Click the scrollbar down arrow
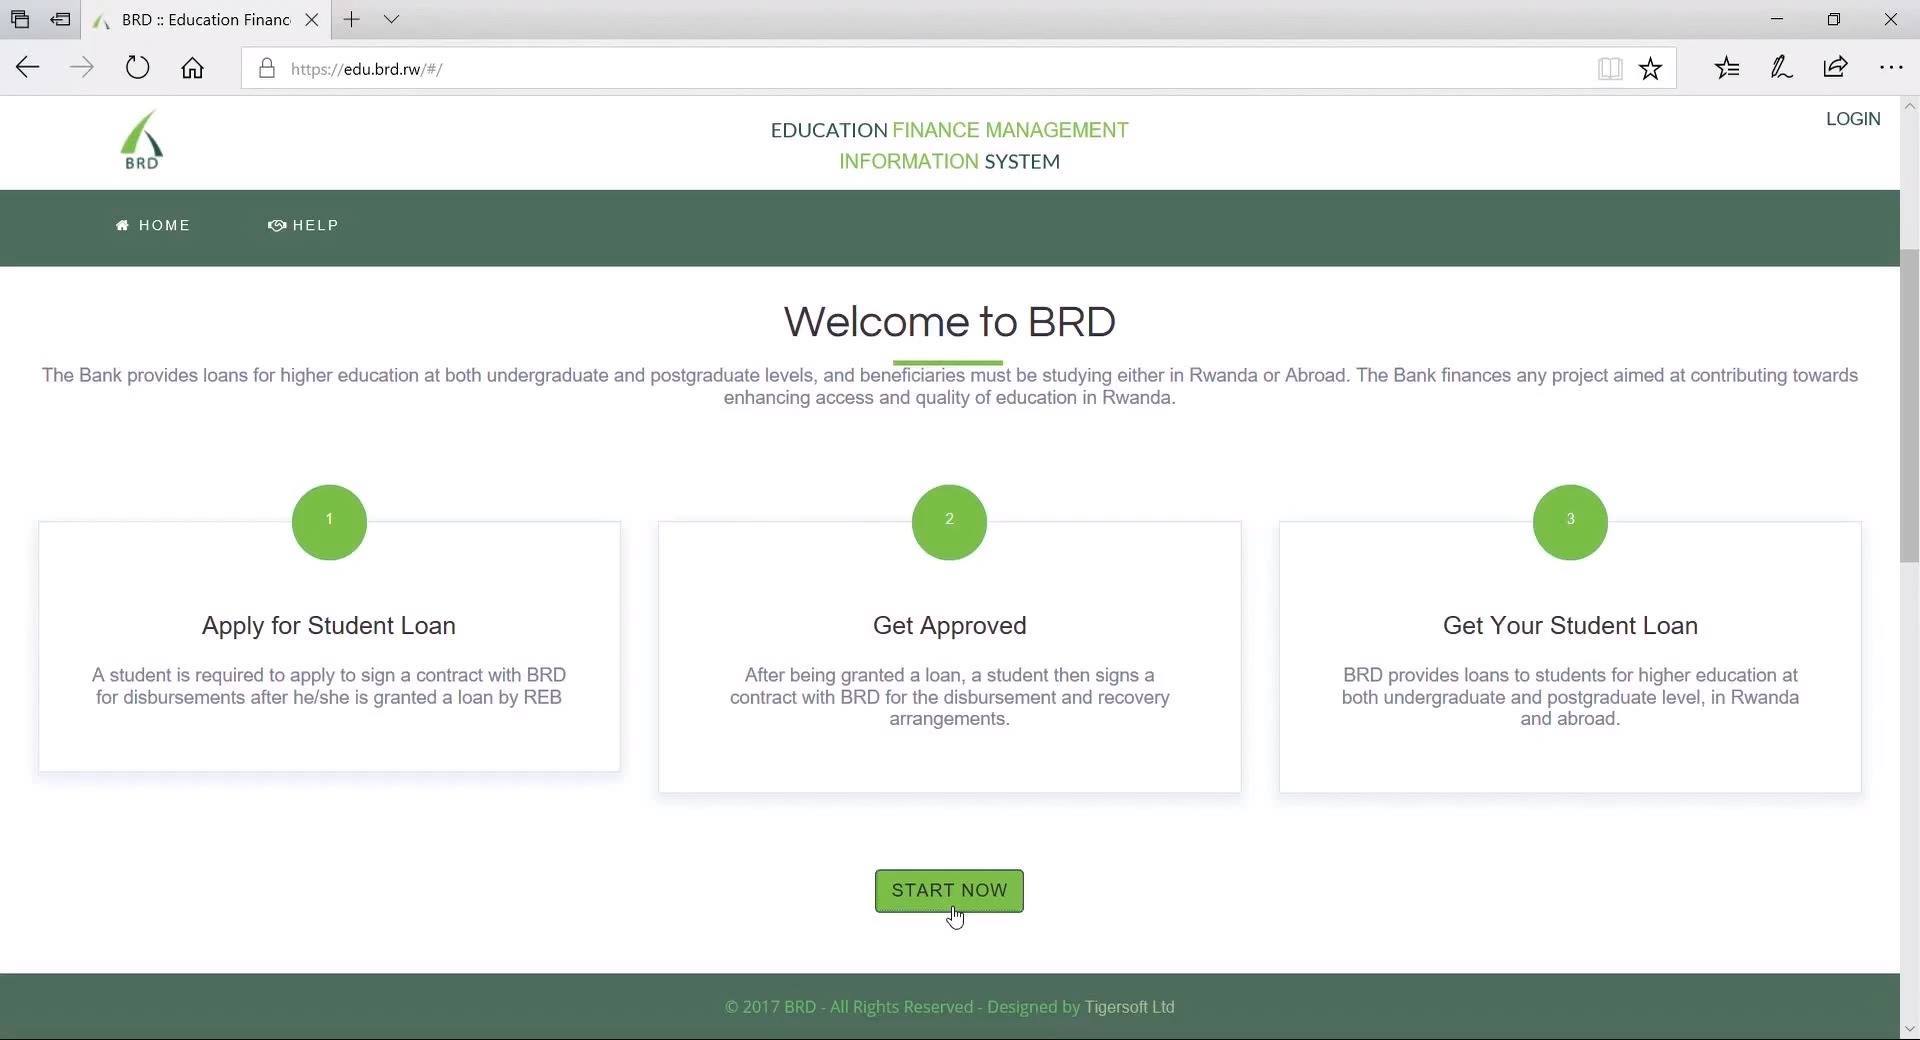Viewport: 1920px width, 1040px height. [1909, 1029]
